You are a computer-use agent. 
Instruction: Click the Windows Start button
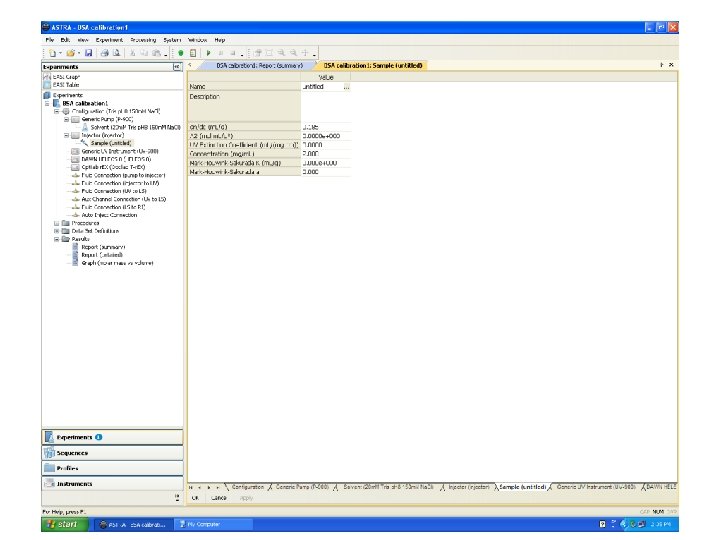tap(63, 524)
